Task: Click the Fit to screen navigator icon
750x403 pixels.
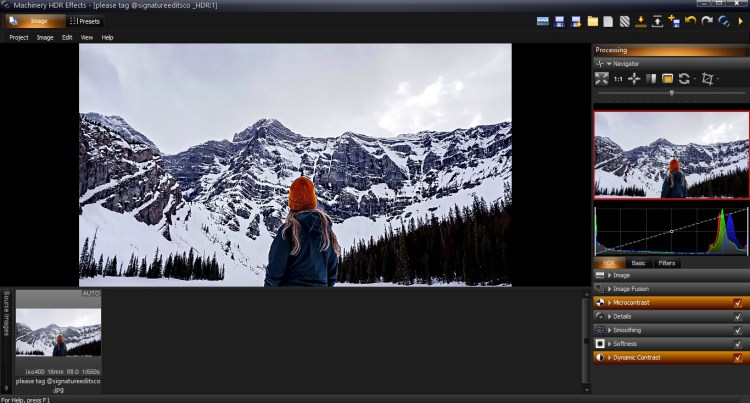Action: pyautogui.click(x=601, y=78)
